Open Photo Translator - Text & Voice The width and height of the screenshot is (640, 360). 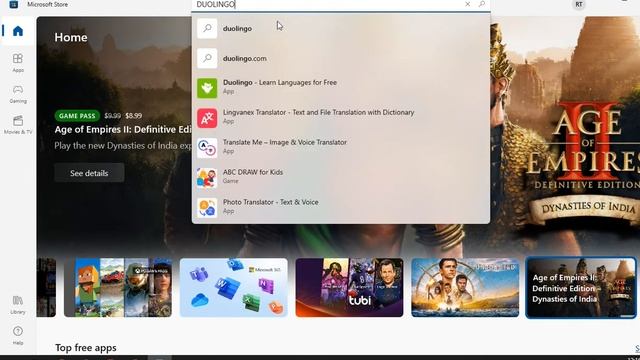point(341,207)
